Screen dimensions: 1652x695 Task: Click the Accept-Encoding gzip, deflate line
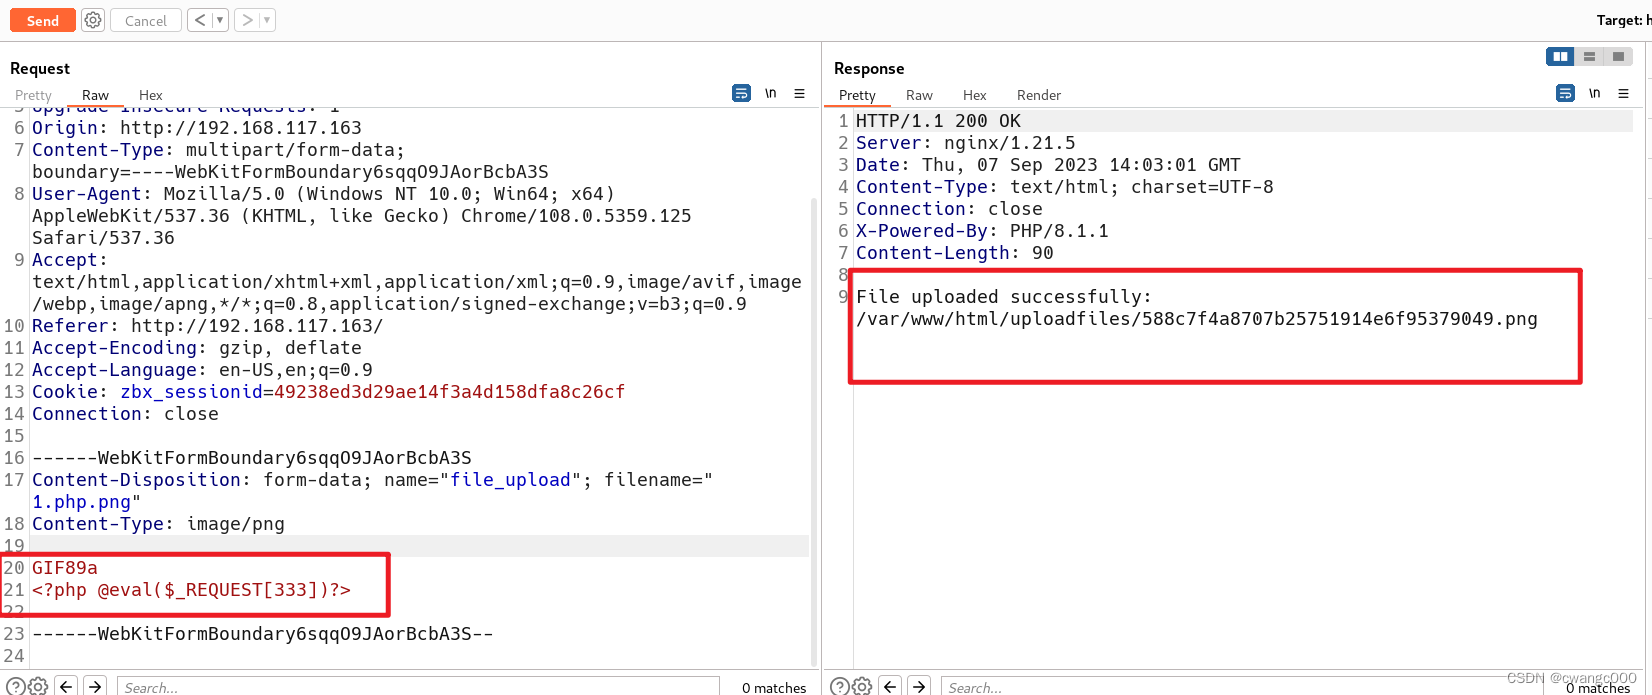pyautogui.click(x=197, y=348)
